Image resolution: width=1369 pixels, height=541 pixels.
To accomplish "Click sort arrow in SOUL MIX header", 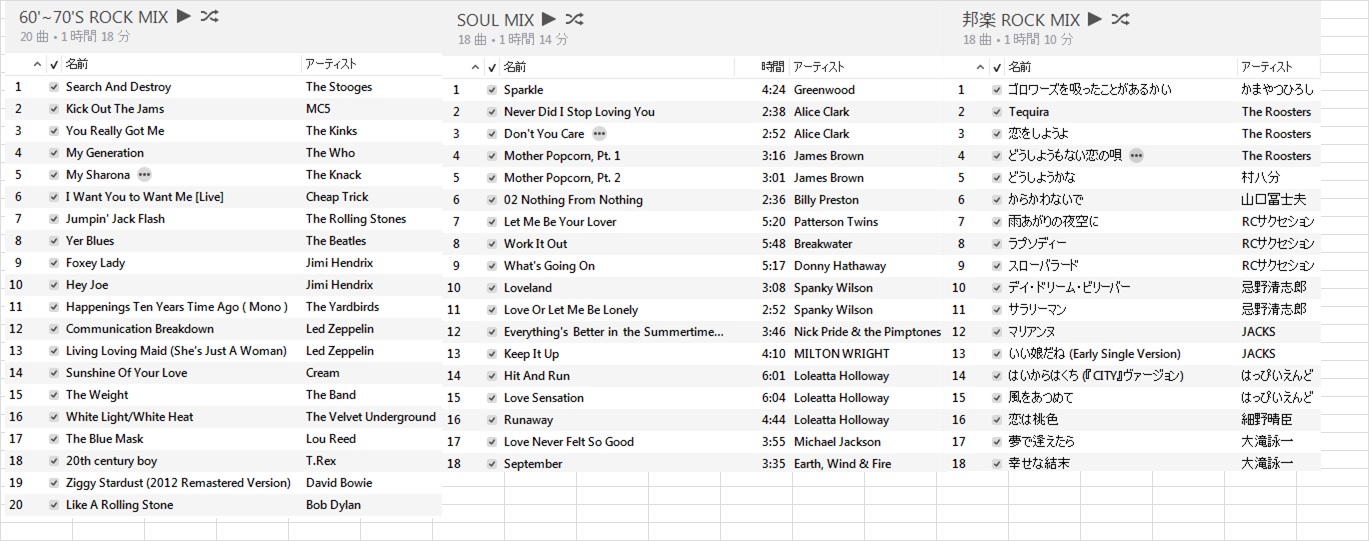I will tap(476, 67).
